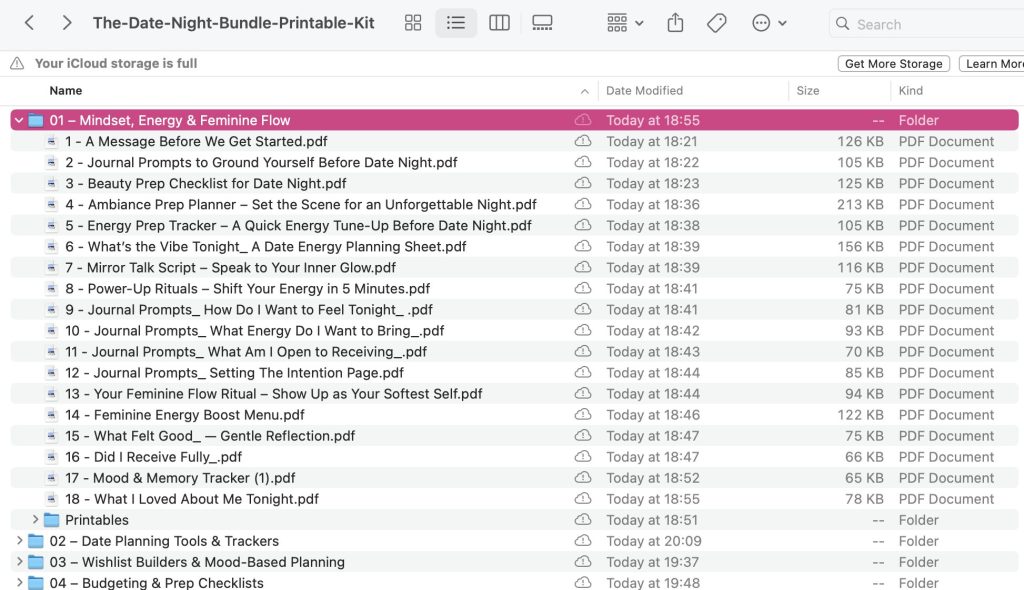Select 14 - Feminine Energy Boost Menu.pdf
This screenshot has height=590, width=1024.
(185, 415)
